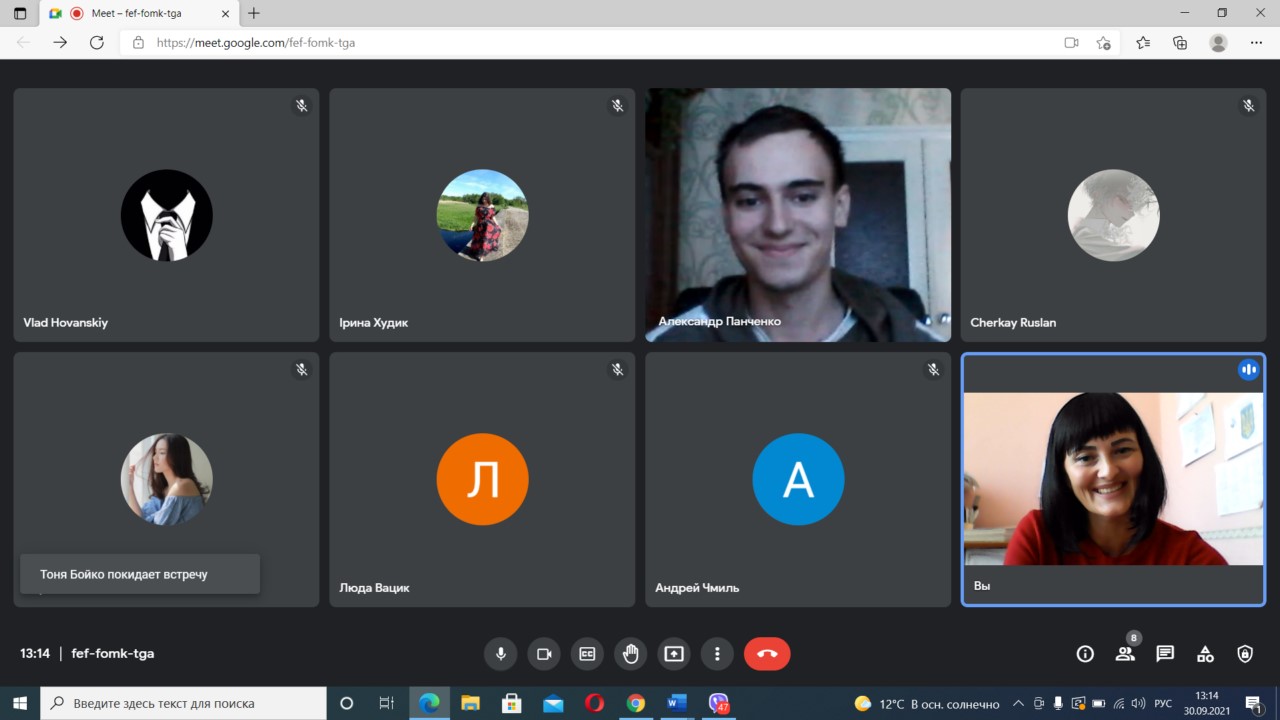
Task: Turn off the camera in the call controls
Action: (544, 654)
